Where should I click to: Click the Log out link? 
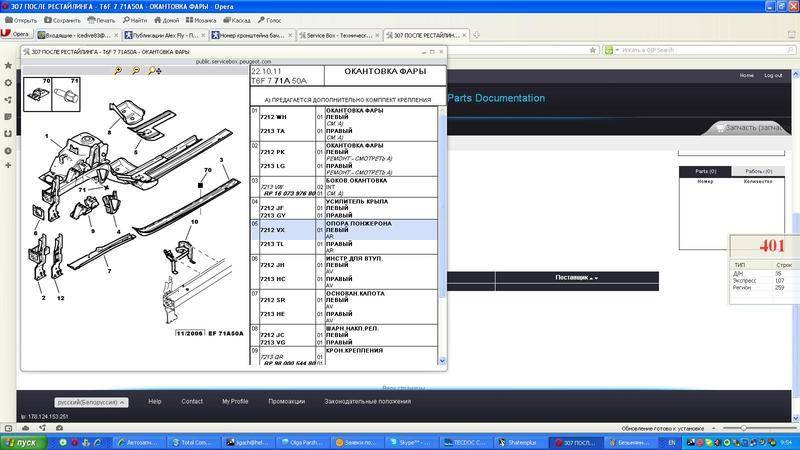pyautogui.click(x=773, y=75)
